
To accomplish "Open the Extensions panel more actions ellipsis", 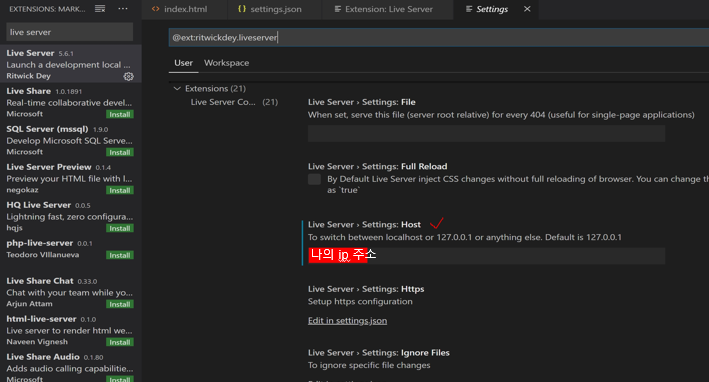I will 123,9.
